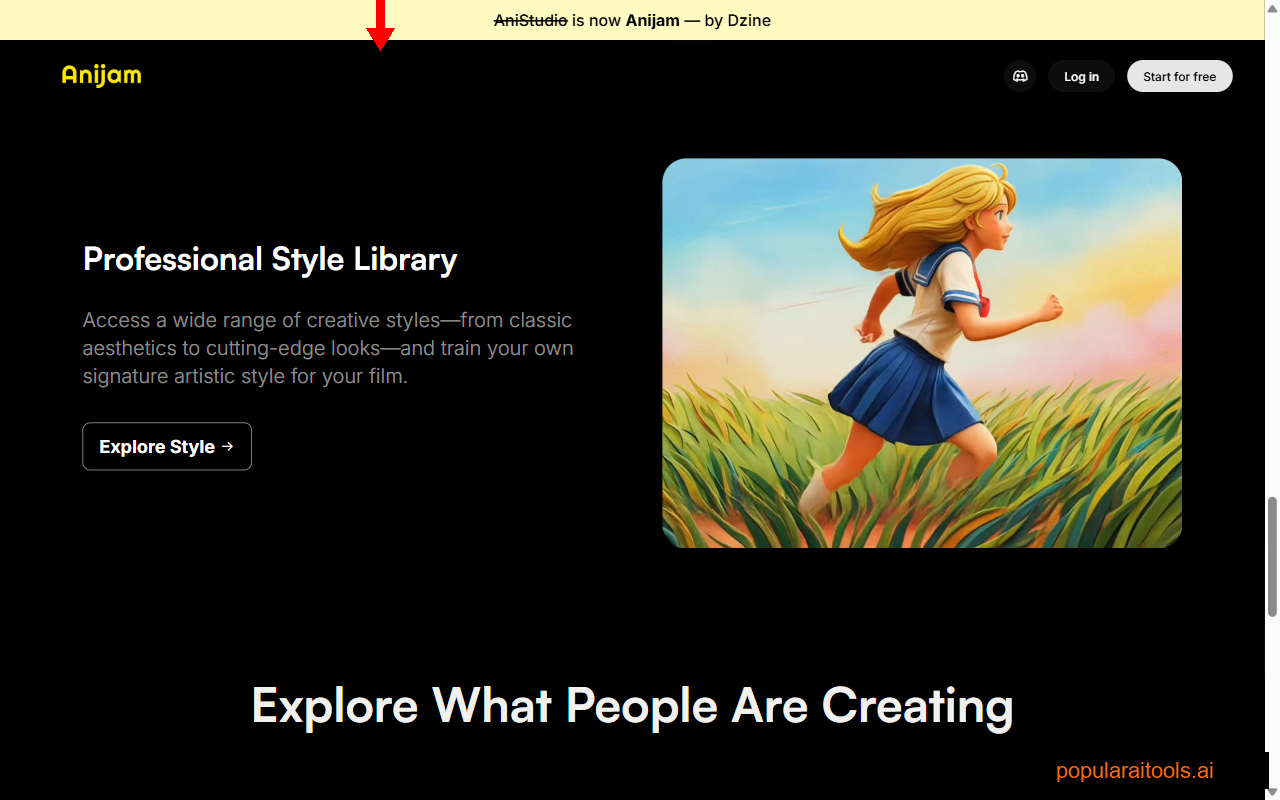Click the strikethrough AniStudio text in the banner
The image size is (1280, 800).
[529, 20]
